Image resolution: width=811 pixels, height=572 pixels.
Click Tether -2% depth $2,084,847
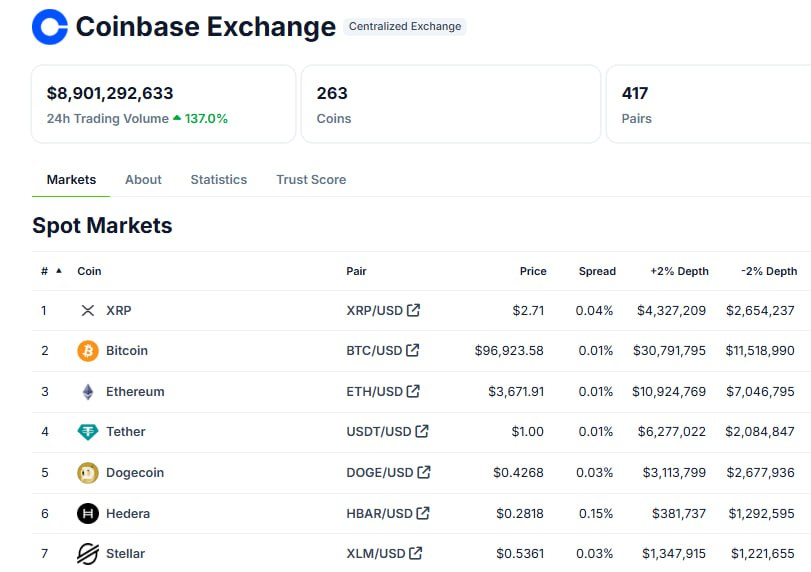pos(760,431)
